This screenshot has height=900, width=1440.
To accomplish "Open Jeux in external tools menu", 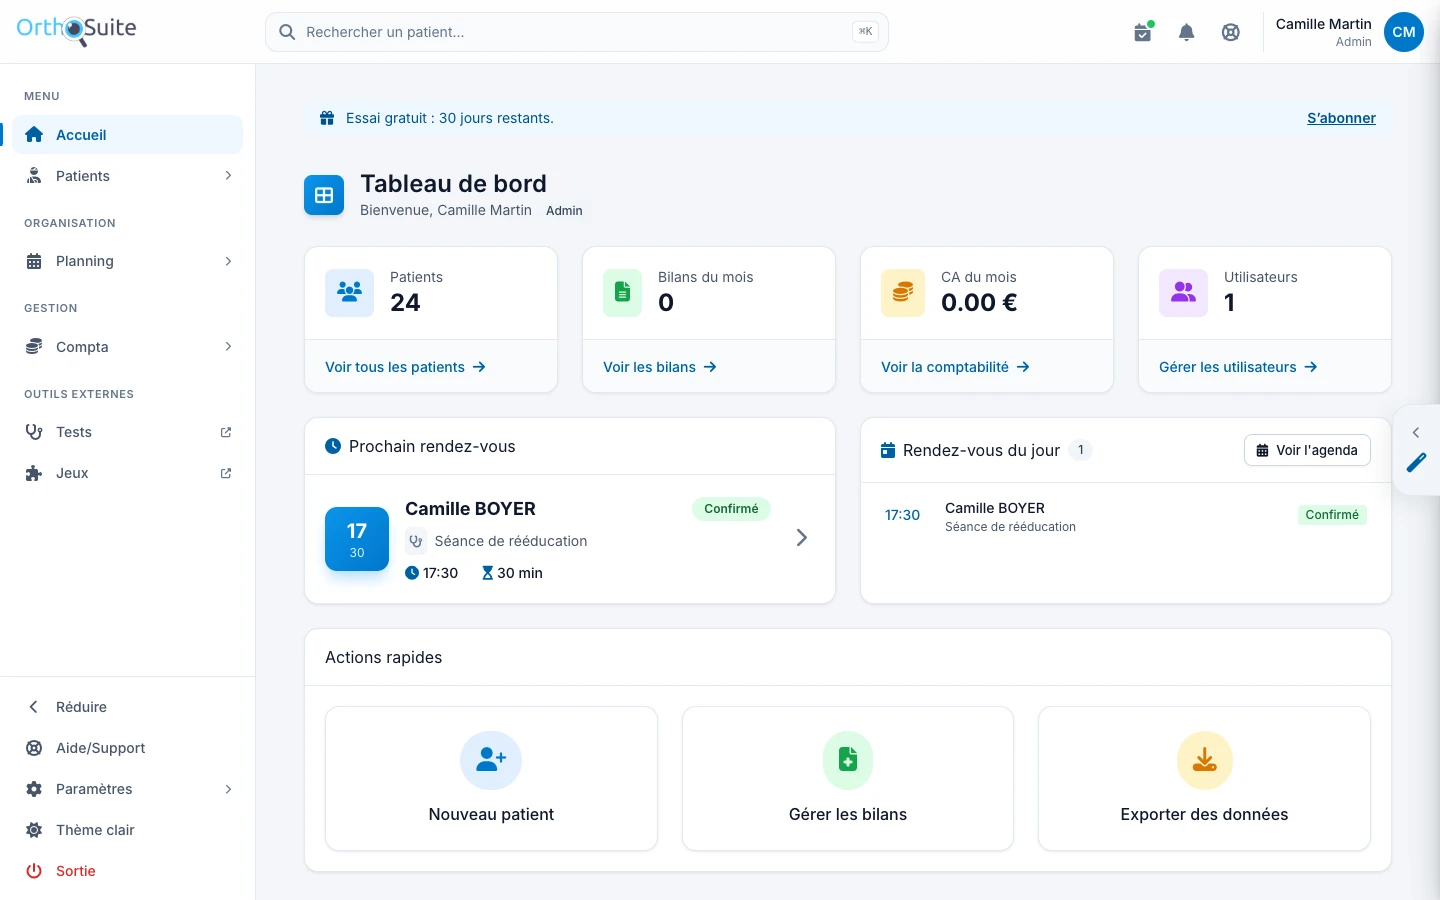I will point(127,473).
